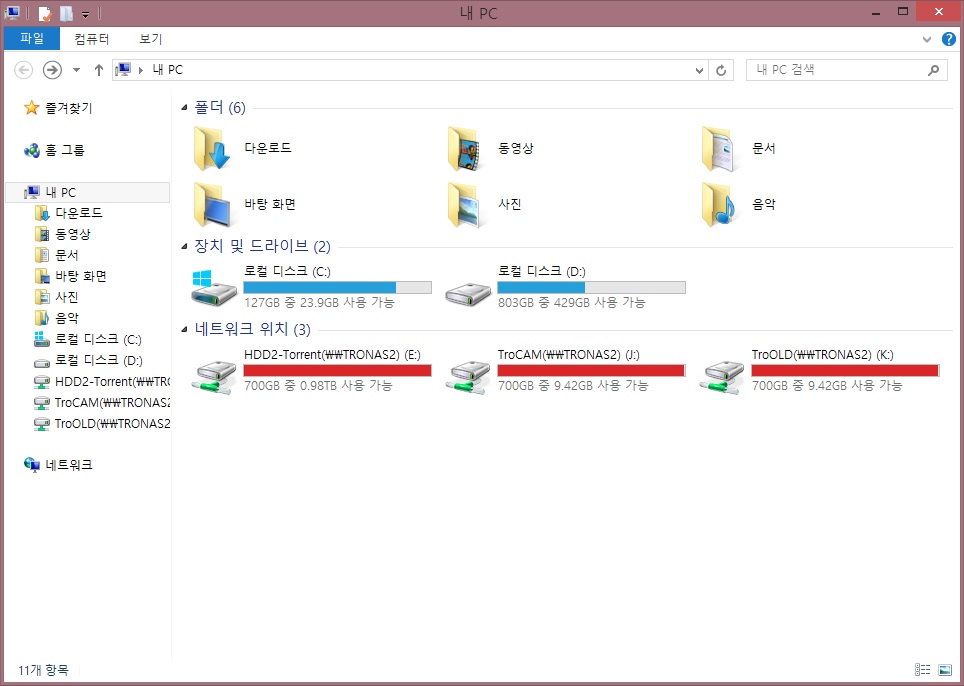This screenshot has width=964, height=686.
Task: Click the properties icon in quick access toolbar
Action: (45, 13)
